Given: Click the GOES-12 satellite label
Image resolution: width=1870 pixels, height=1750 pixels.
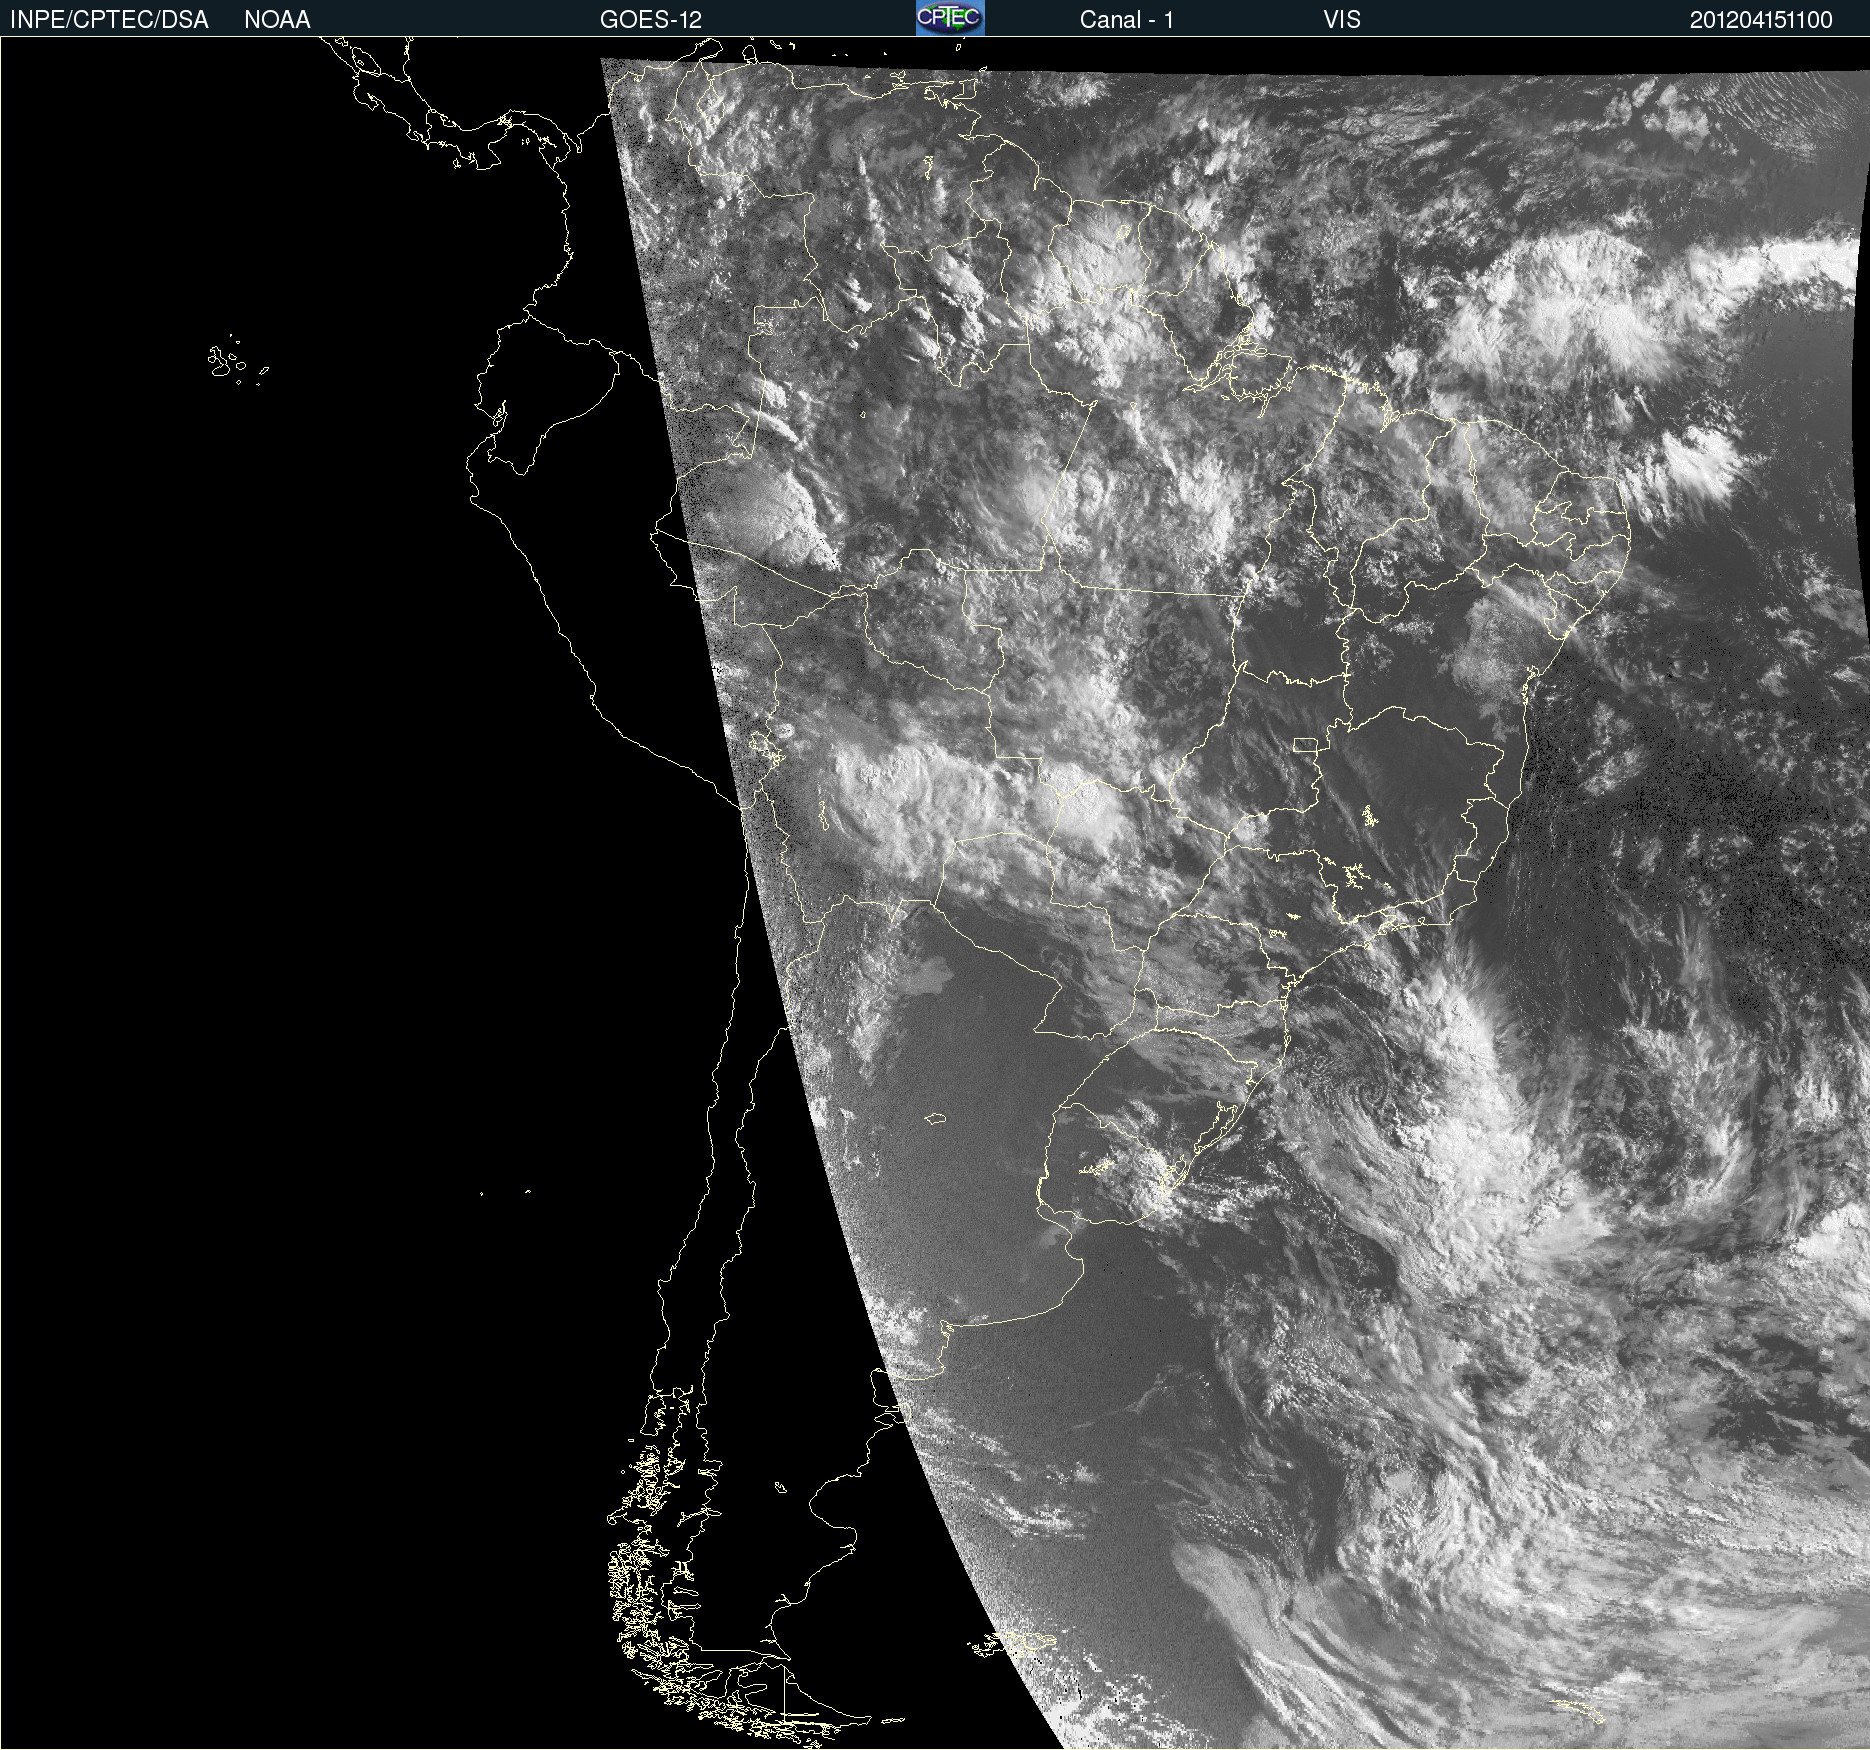Looking at the screenshot, I should pos(651,20).
